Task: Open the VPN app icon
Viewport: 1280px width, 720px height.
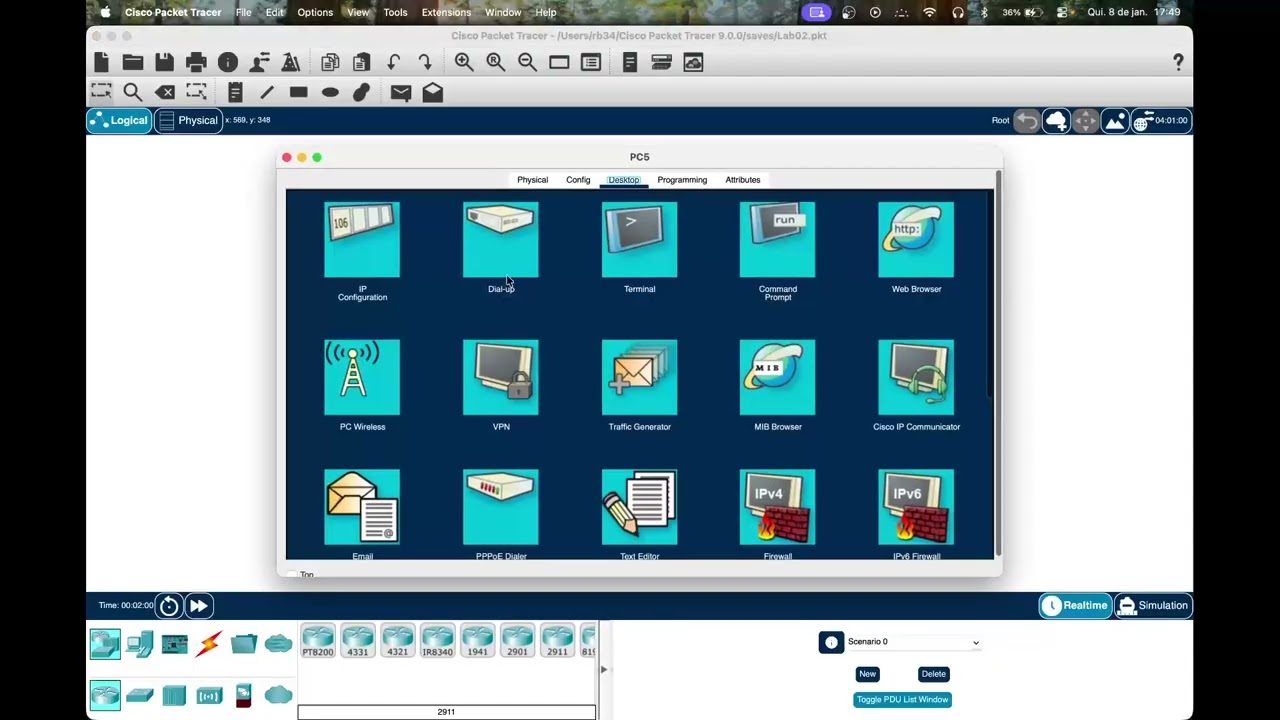Action: pyautogui.click(x=501, y=377)
